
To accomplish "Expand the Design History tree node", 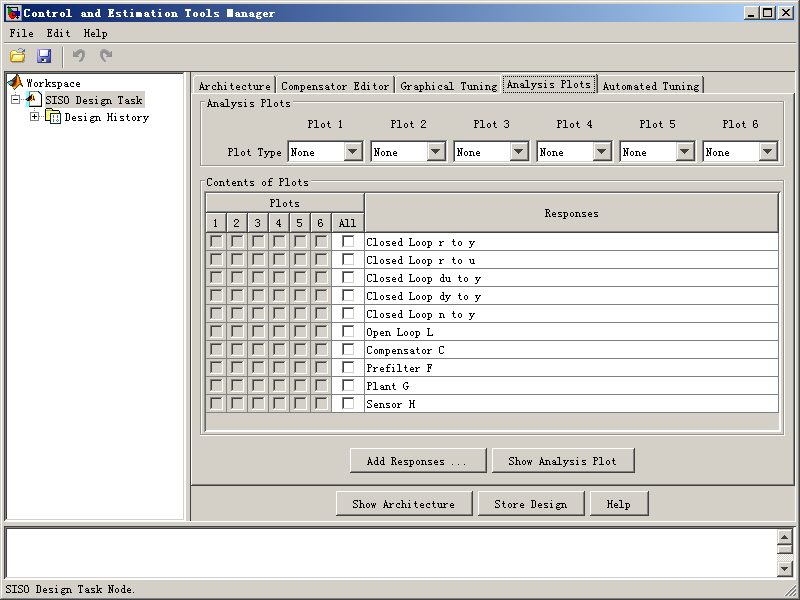I will (x=34, y=117).
